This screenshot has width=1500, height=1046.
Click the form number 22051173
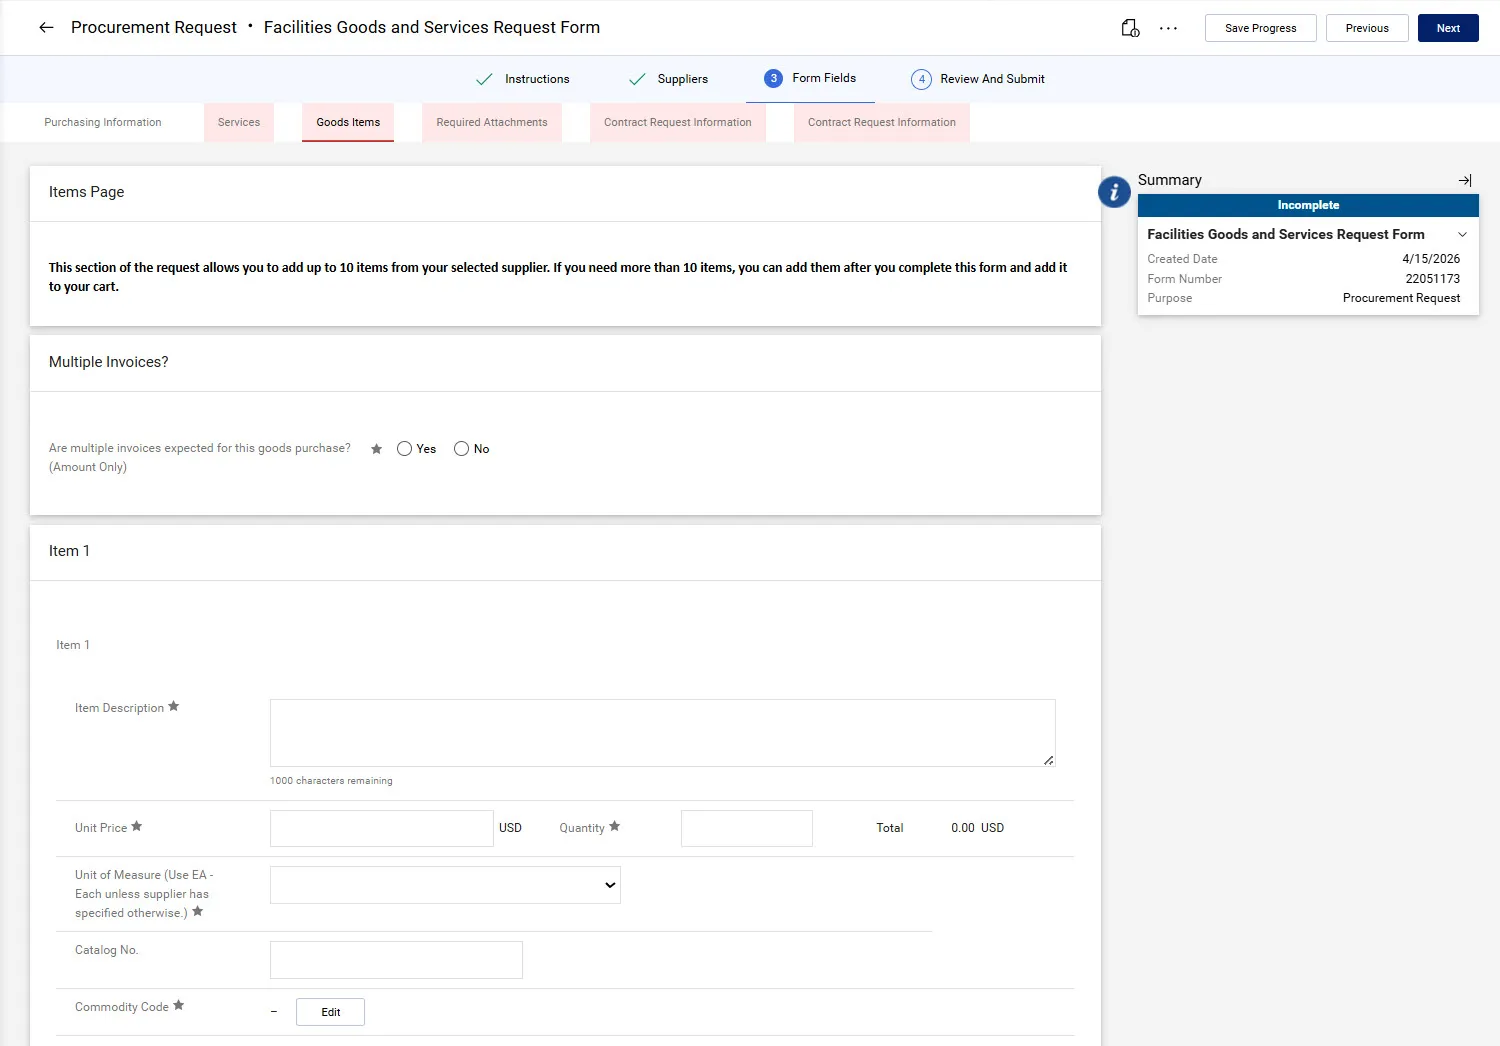pyautogui.click(x=1432, y=279)
